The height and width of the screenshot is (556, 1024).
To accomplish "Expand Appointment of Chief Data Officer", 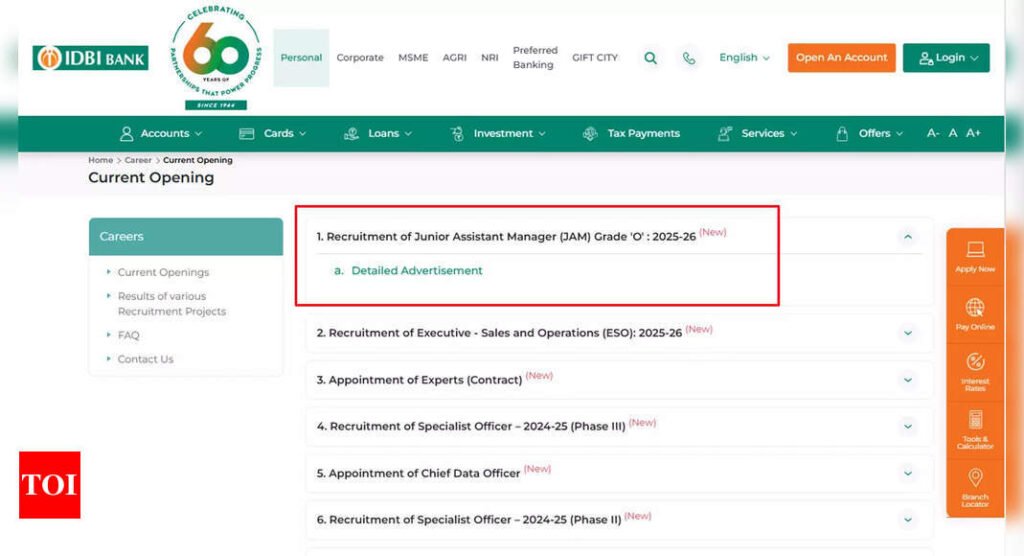I will 908,473.
